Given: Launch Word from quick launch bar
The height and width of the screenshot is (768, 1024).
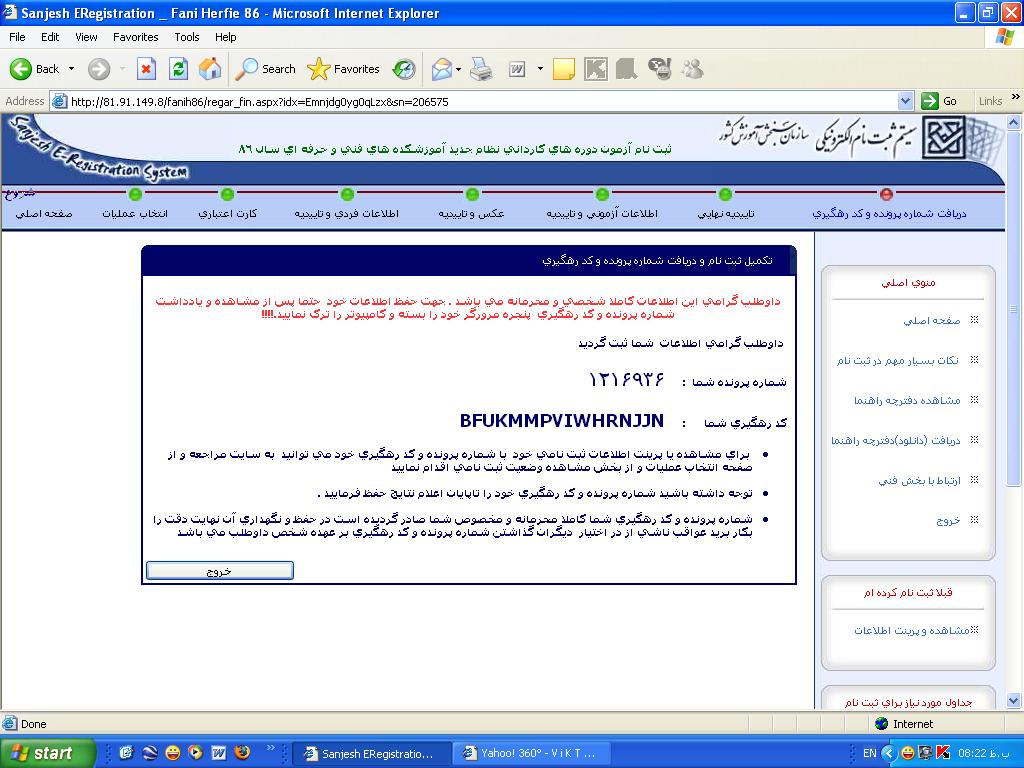Looking at the screenshot, I should (x=218, y=753).
